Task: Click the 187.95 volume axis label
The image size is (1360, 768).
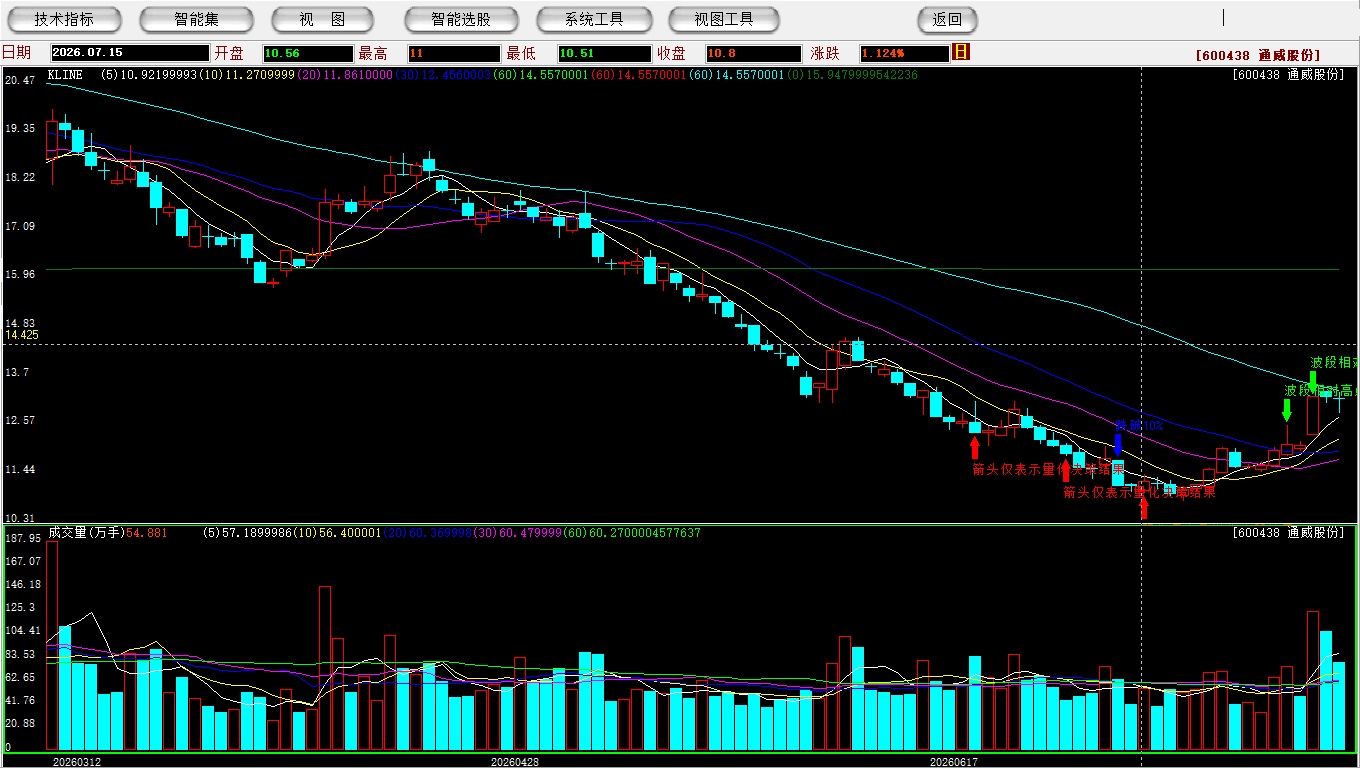Action: pos(22,538)
